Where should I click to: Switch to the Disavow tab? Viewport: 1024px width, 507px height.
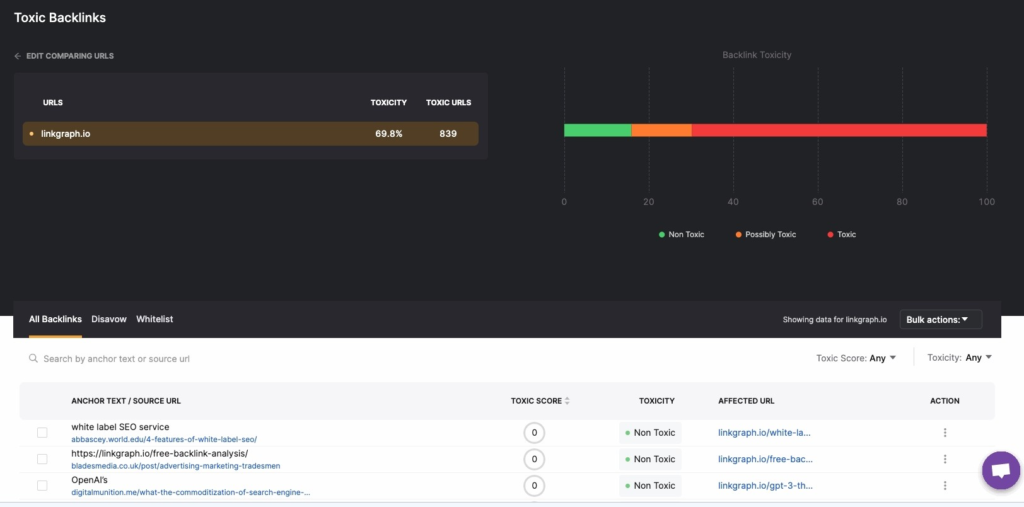click(x=109, y=319)
